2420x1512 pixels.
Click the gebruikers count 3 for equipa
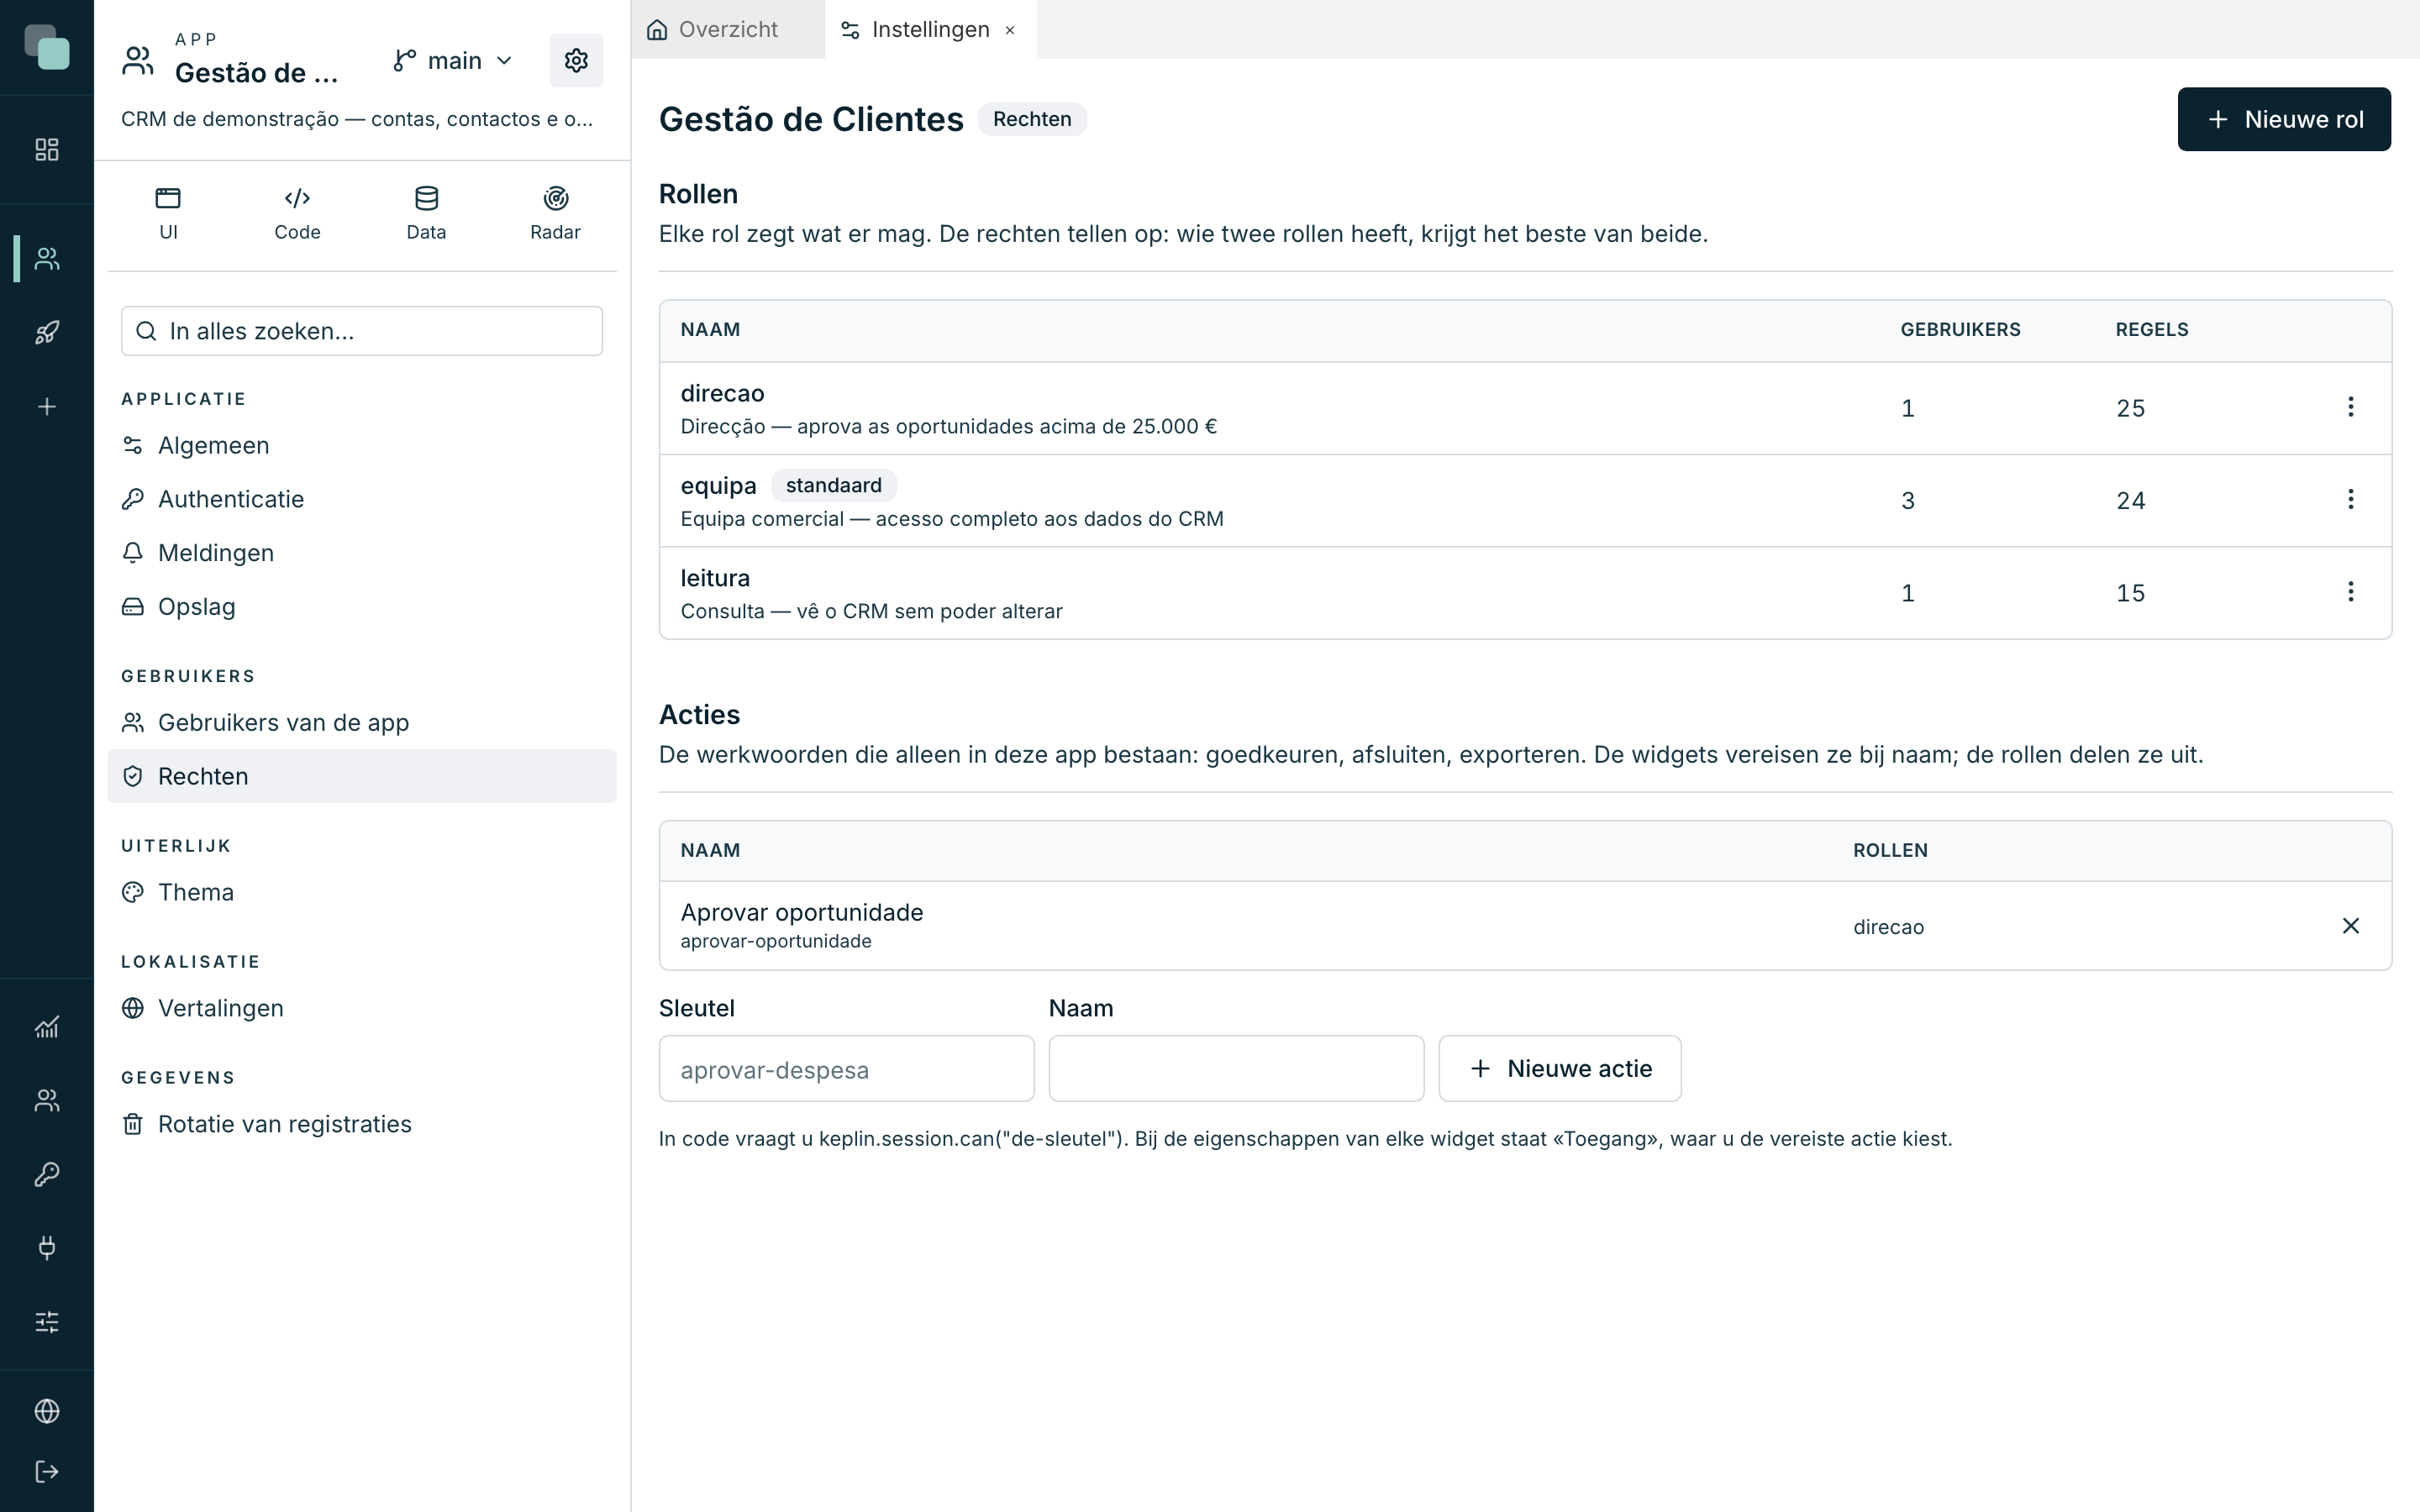1908,501
